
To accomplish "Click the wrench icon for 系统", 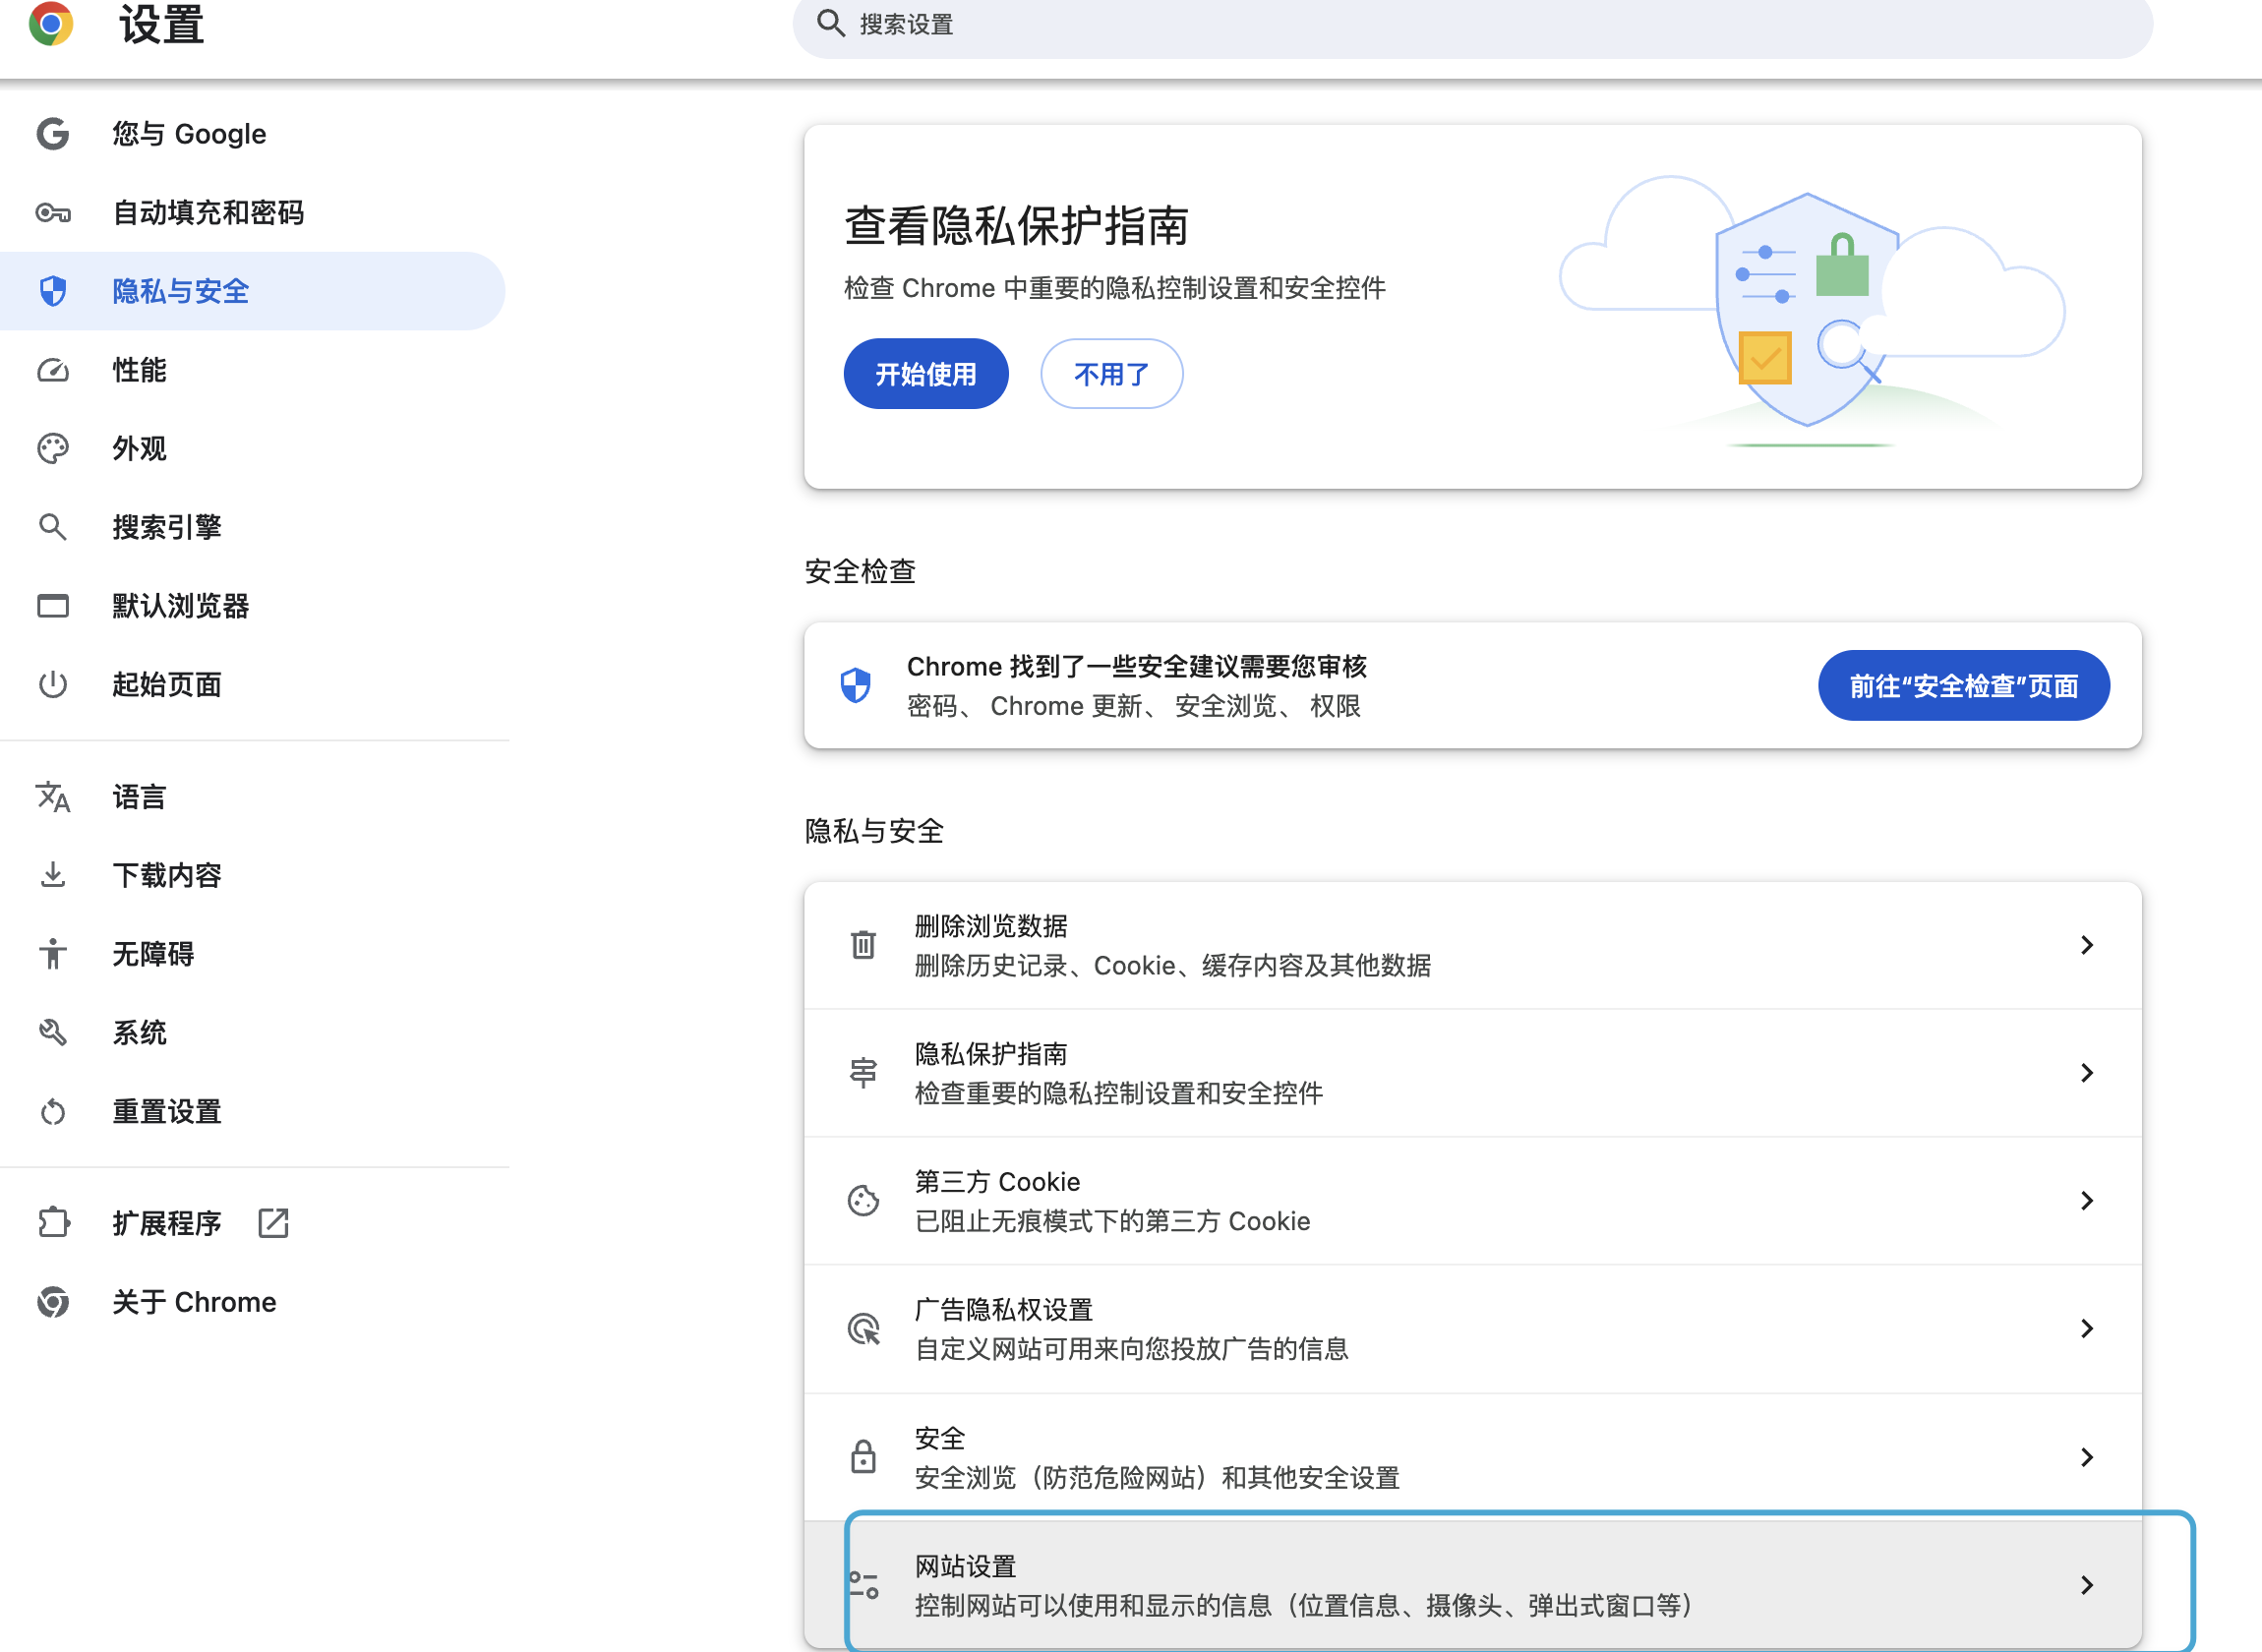I will (53, 1032).
